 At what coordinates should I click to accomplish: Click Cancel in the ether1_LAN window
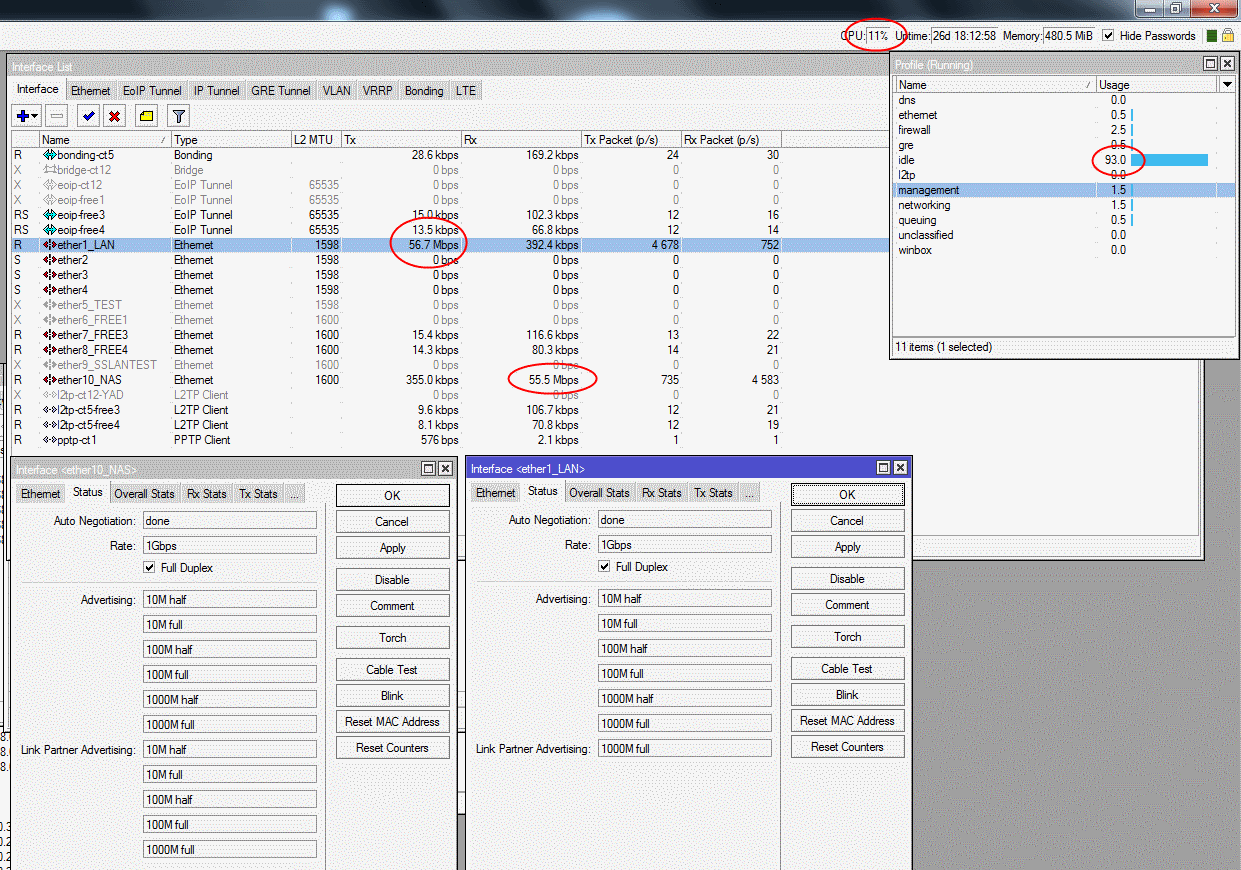[848, 521]
